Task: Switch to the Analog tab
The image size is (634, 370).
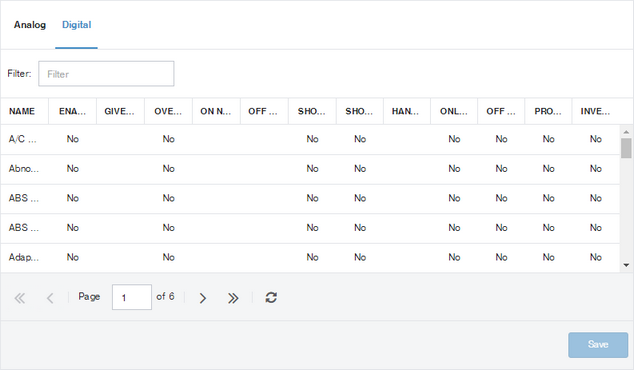Action: click(x=30, y=25)
